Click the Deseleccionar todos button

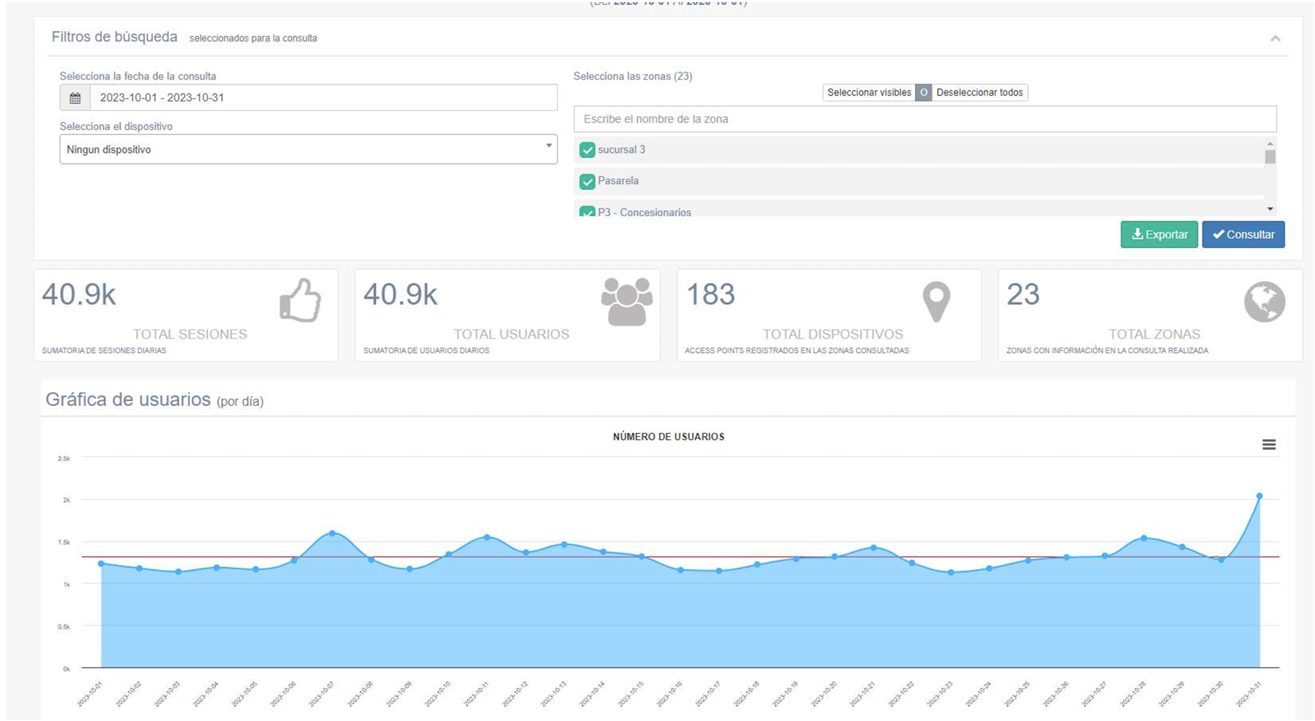979,92
